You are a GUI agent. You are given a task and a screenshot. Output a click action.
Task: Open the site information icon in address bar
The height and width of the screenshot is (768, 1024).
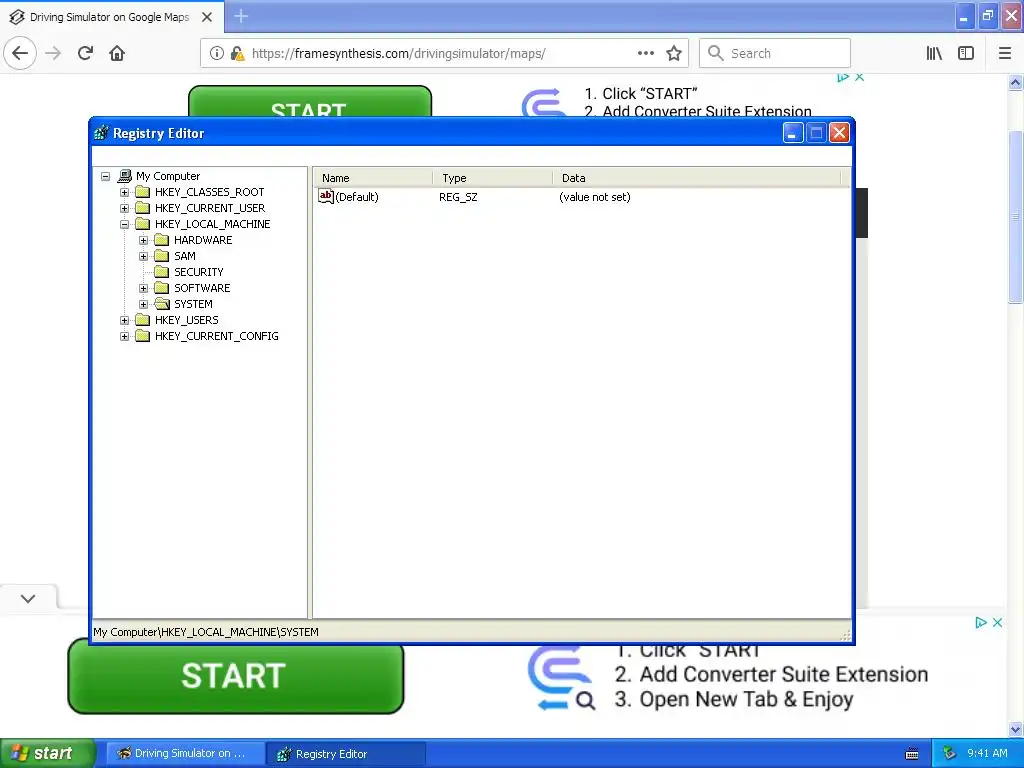(217, 54)
